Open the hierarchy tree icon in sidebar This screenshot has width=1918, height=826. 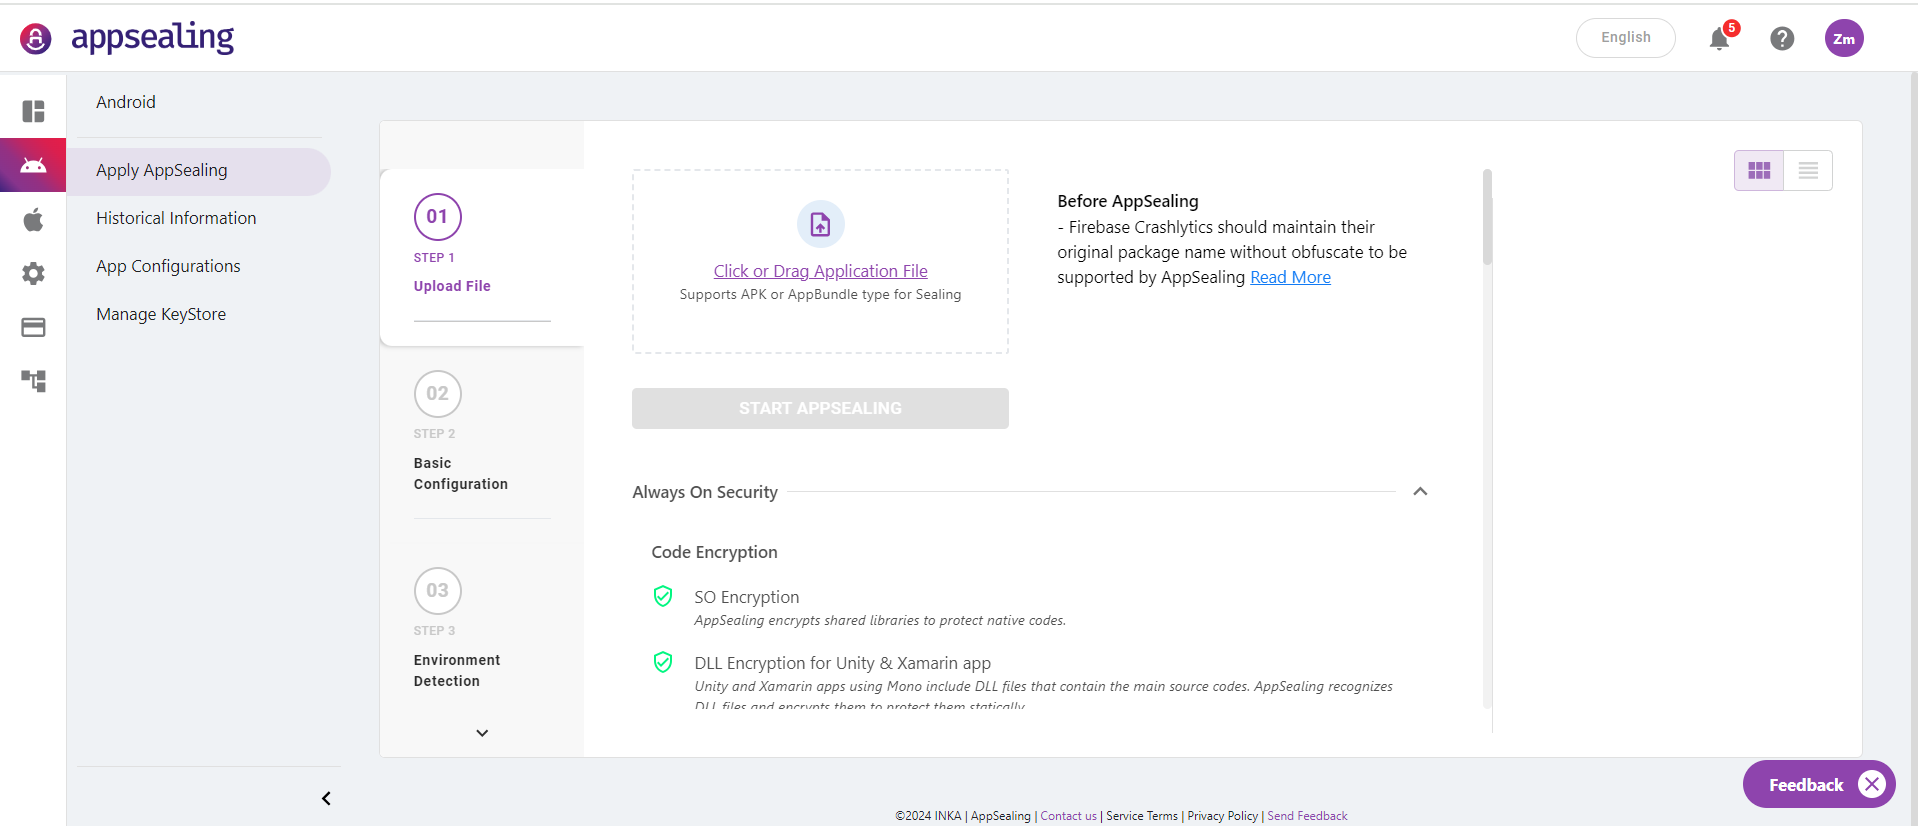[33, 381]
